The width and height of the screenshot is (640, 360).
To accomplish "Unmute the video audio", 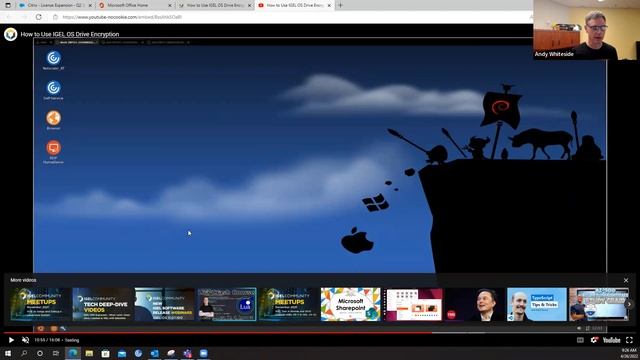I will click(25, 340).
